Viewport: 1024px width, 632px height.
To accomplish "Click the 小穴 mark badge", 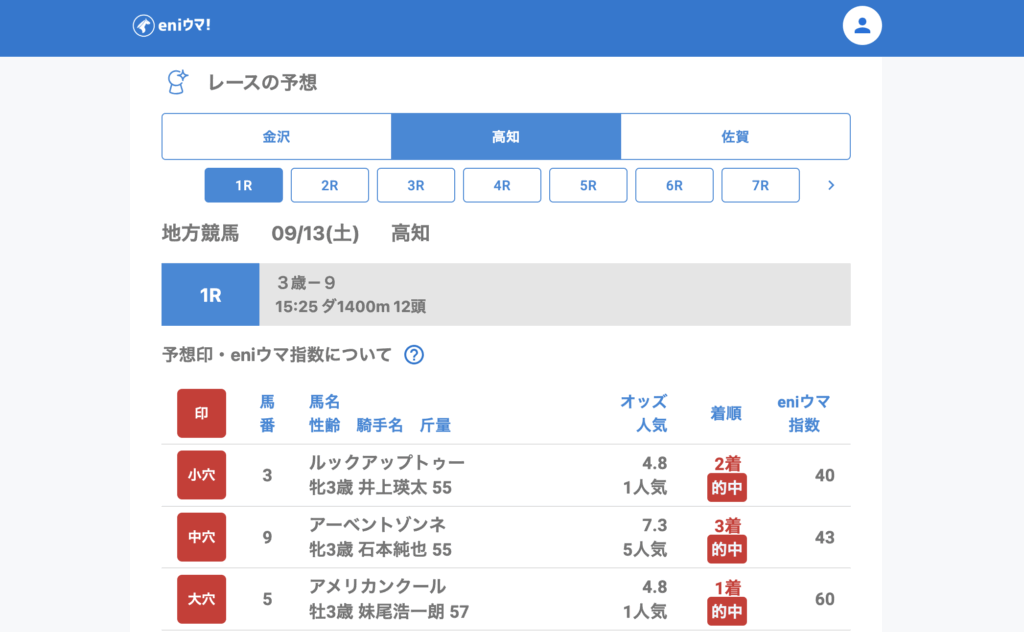I will pyautogui.click(x=202, y=475).
